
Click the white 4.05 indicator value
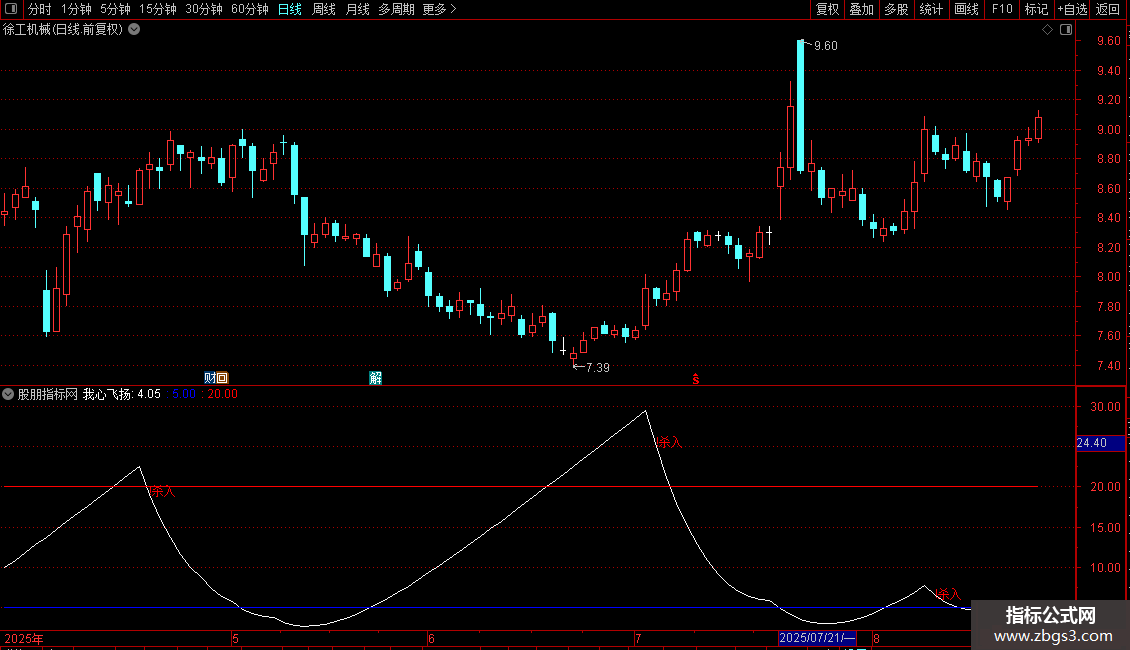pos(149,394)
